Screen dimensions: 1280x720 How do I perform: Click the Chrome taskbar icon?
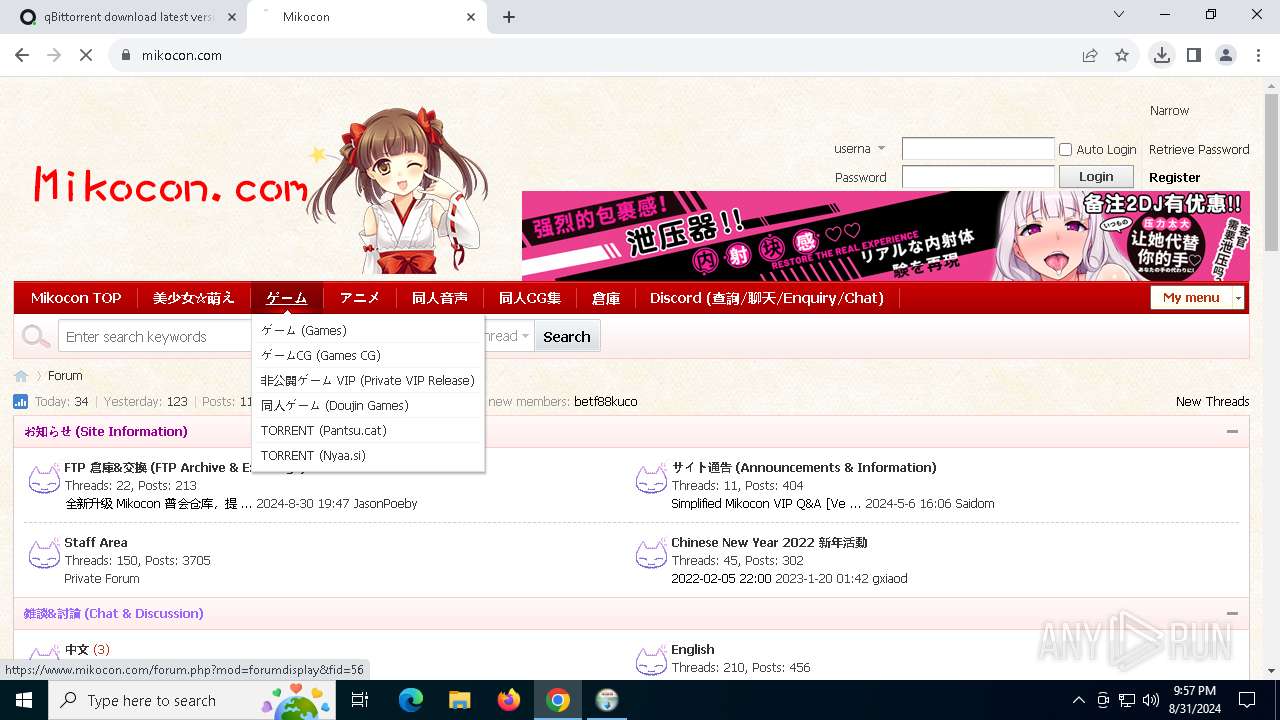point(558,700)
